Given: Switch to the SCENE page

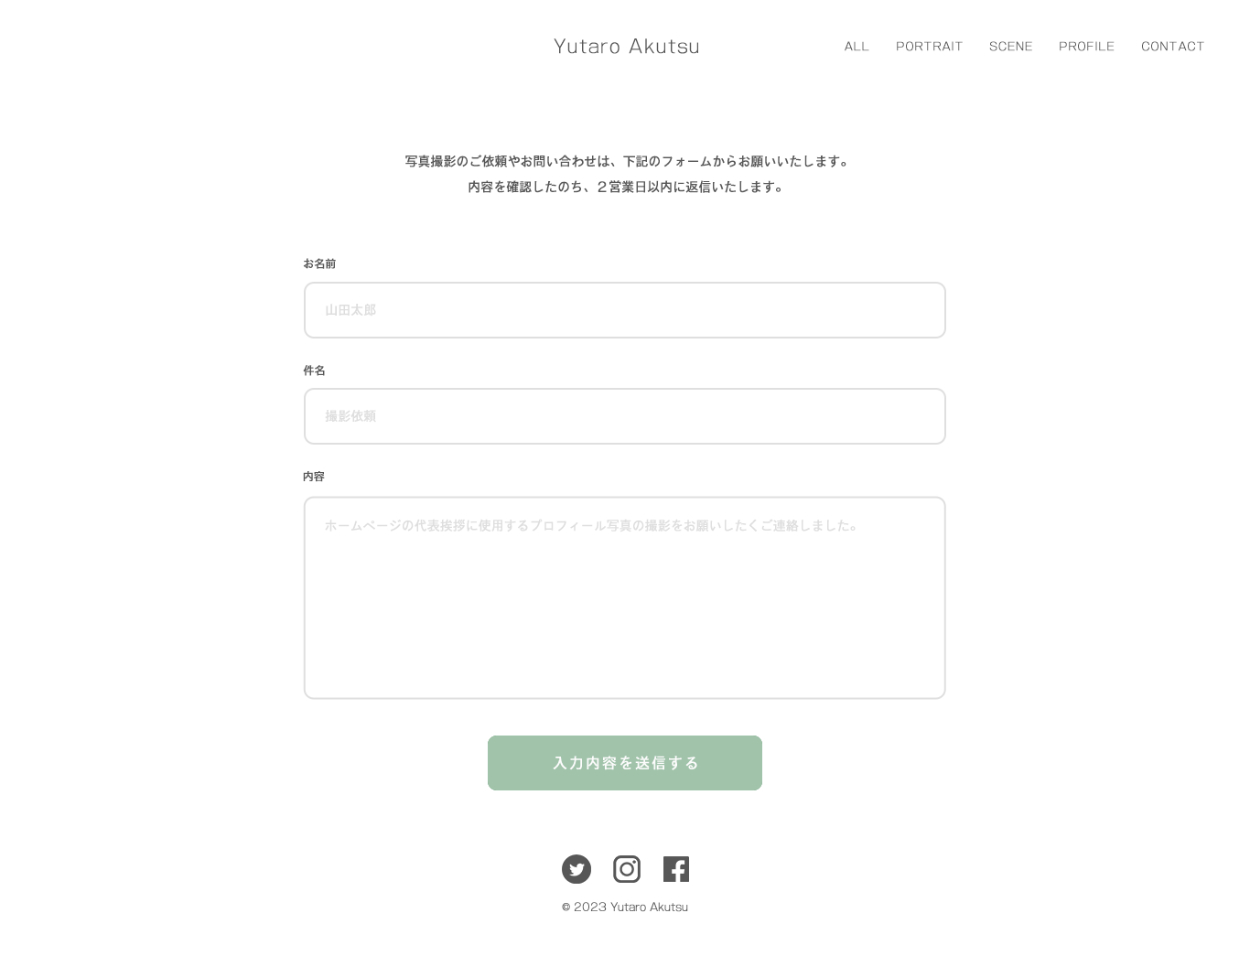Looking at the screenshot, I should point(1010,46).
